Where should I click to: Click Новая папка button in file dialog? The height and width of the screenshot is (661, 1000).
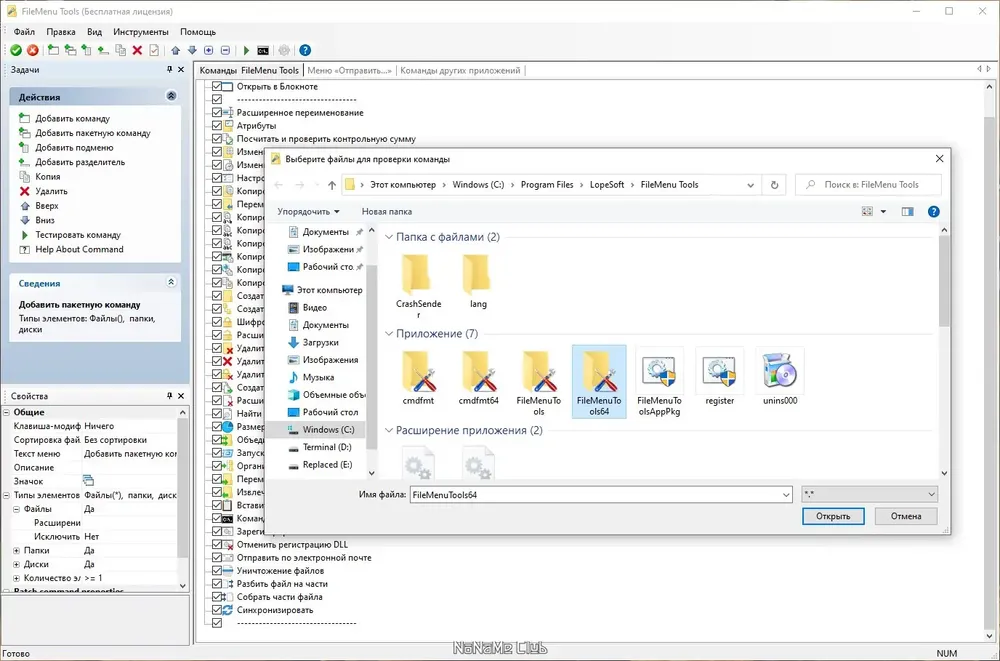tap(386, 212)
